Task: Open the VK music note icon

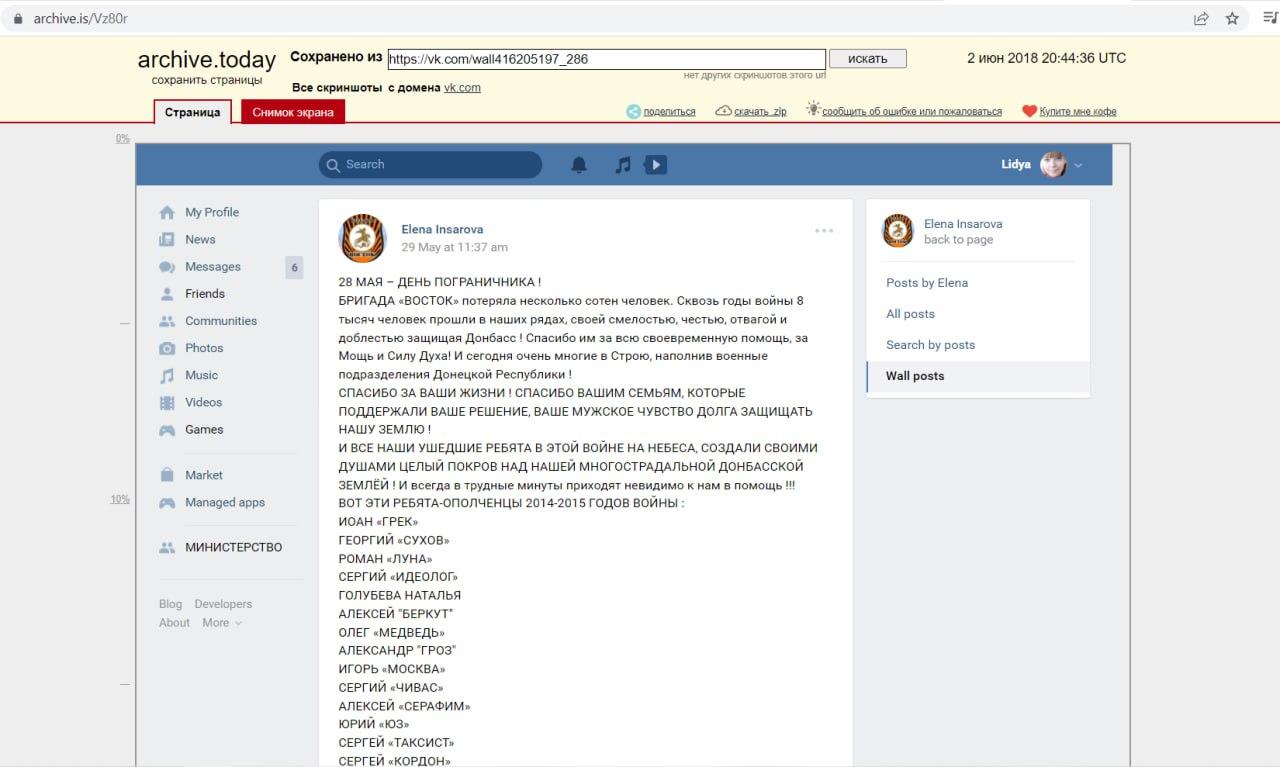Action: (622, 165)
